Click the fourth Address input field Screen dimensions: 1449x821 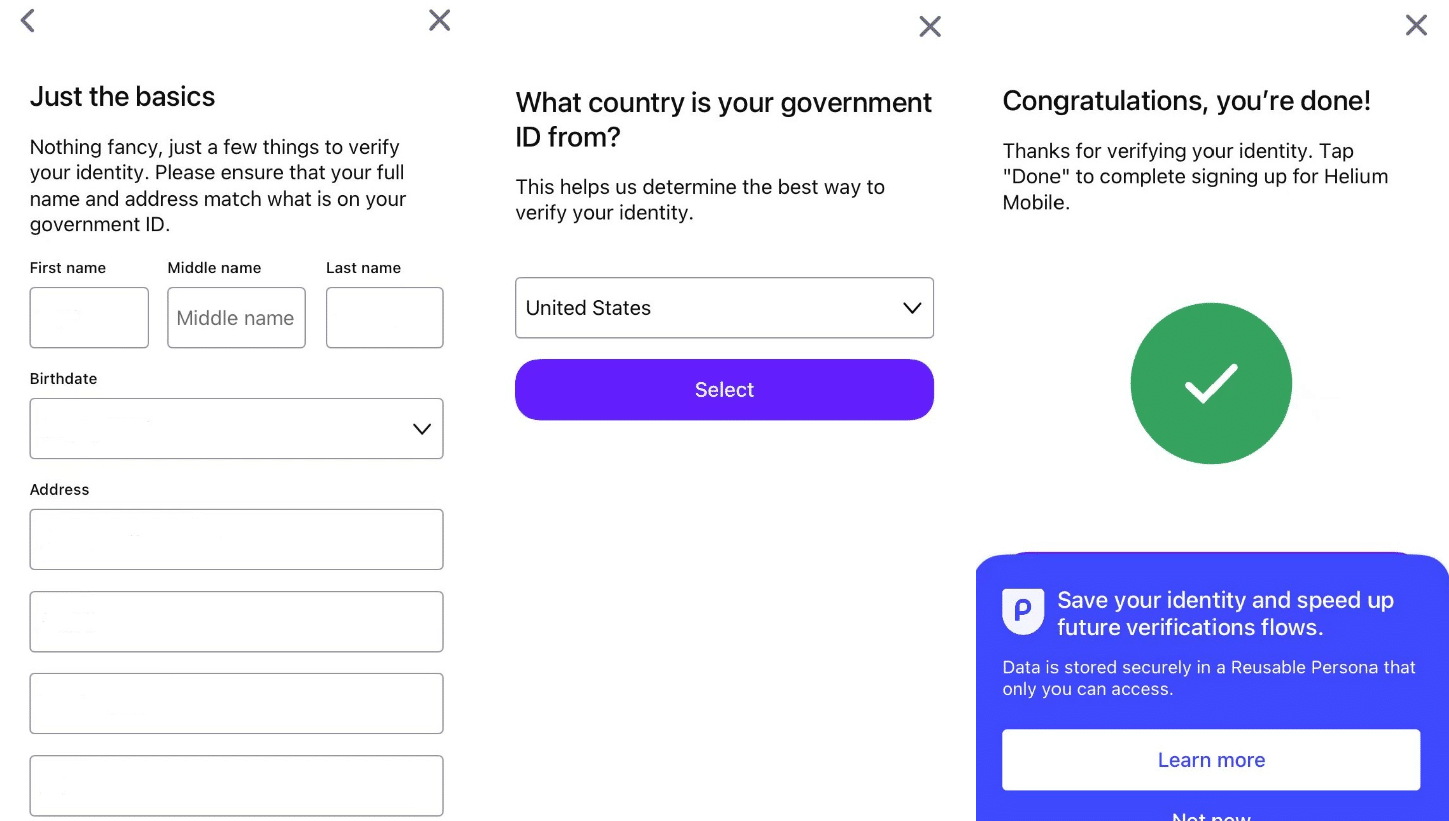pyautogui.click(x=236, y=786)
